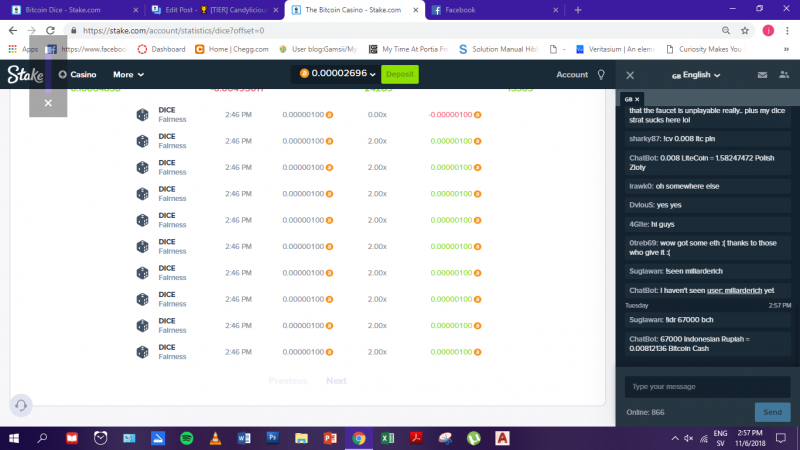Open the Windows Start menu

tap(14, 438)
